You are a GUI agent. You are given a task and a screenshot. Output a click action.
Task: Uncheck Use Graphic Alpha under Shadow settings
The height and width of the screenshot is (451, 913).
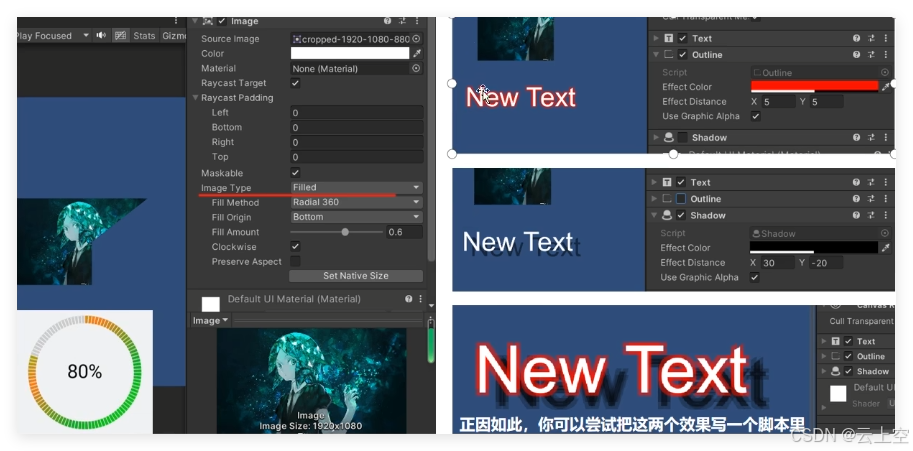point(754,277)
